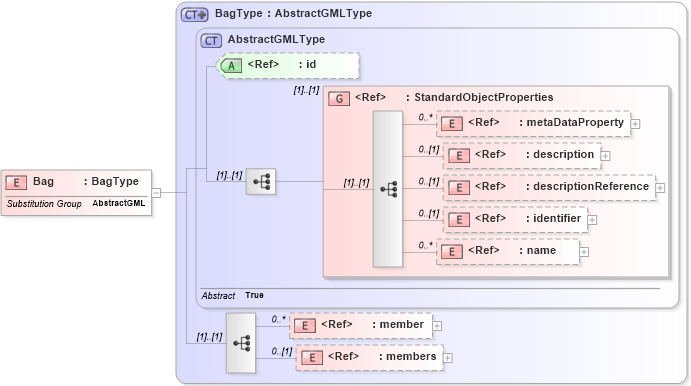Click the E icon of metaDataProperty

[452, 124]
